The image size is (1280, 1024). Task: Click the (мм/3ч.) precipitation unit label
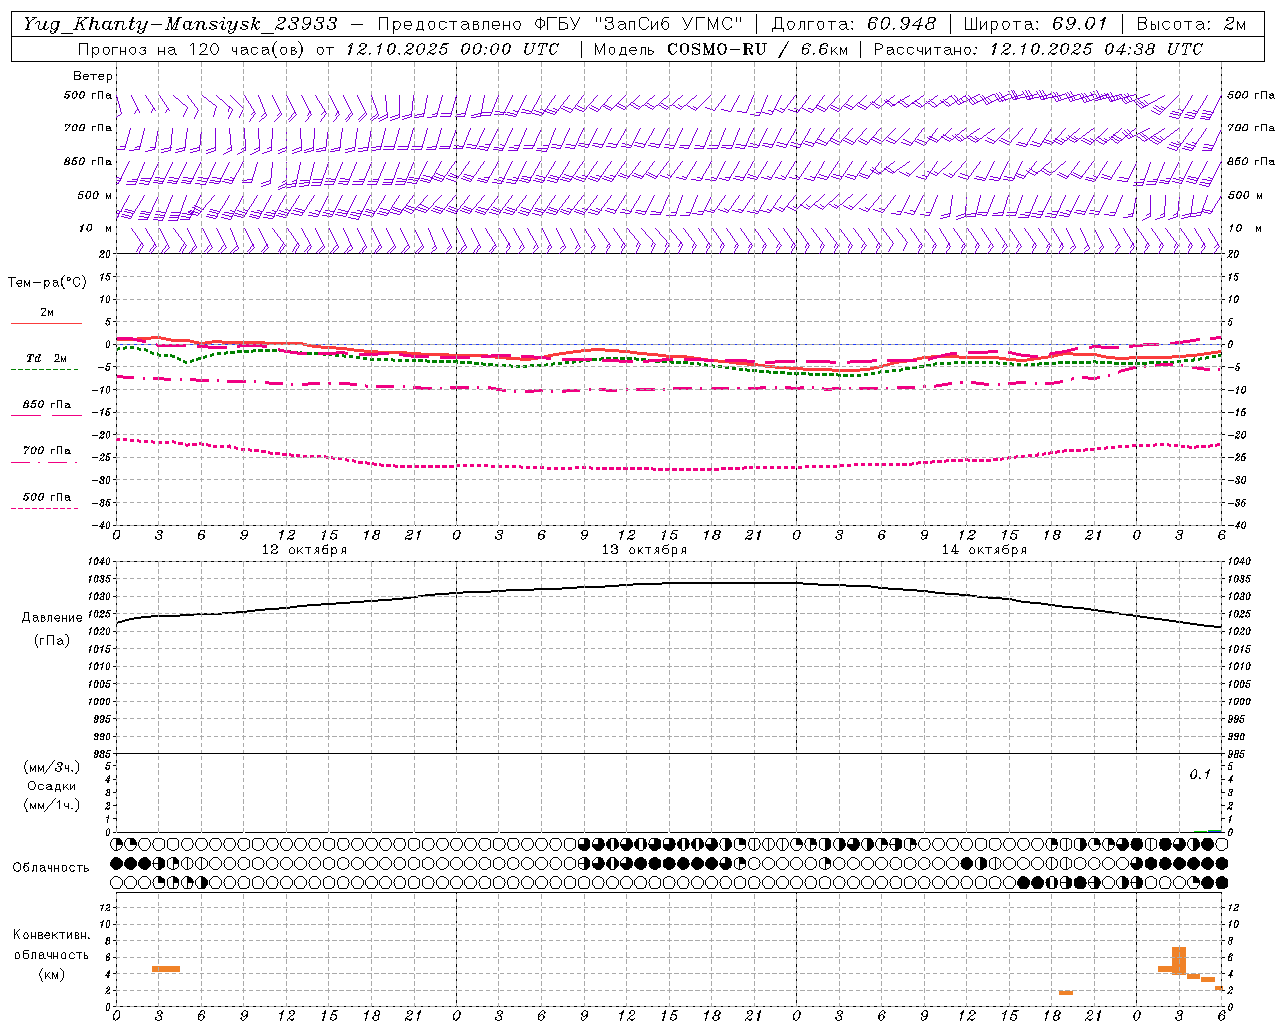(52, 767)
